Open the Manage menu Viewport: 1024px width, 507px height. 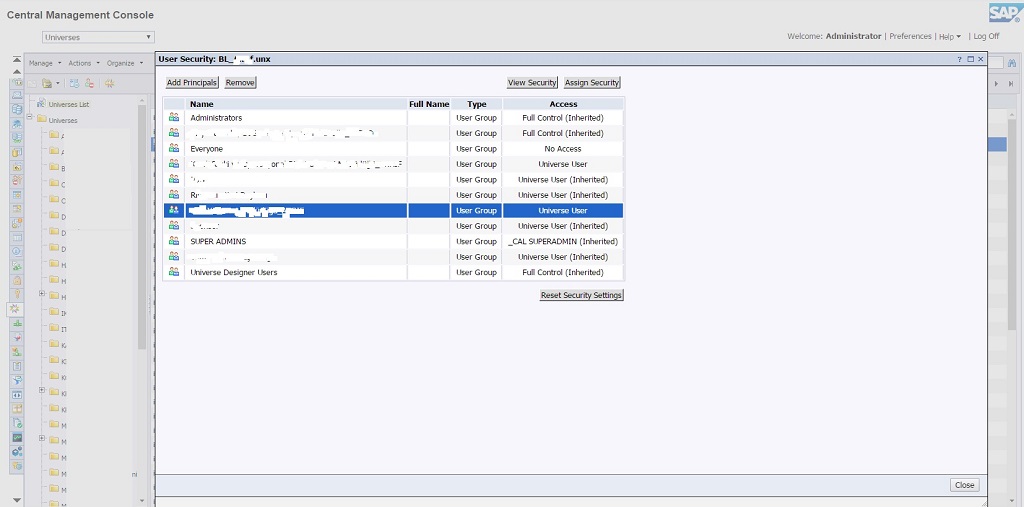[x=44, y=63]
